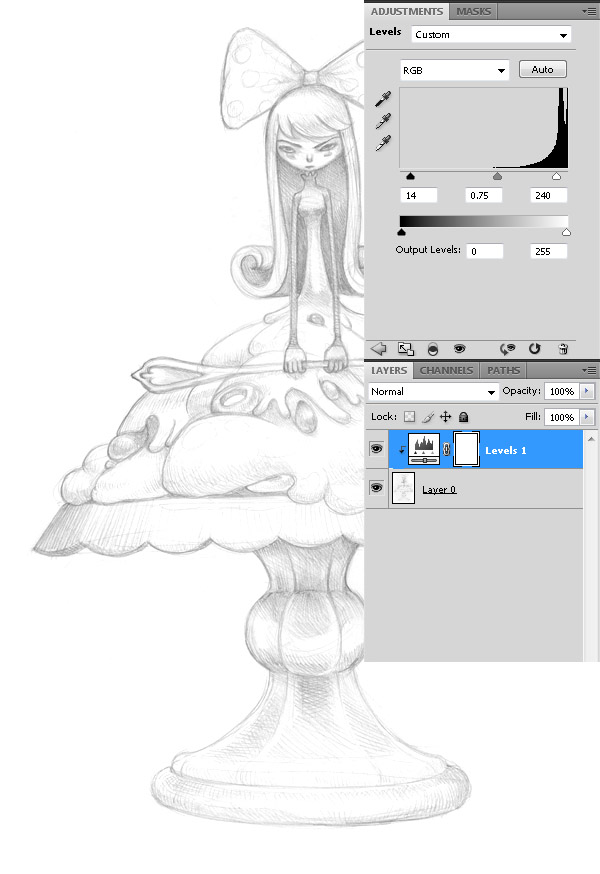Screen dimensions: 600x874
Task: Toggle adjustment layer visibility eye in Adjustments panel
Action: click(459, 348)
